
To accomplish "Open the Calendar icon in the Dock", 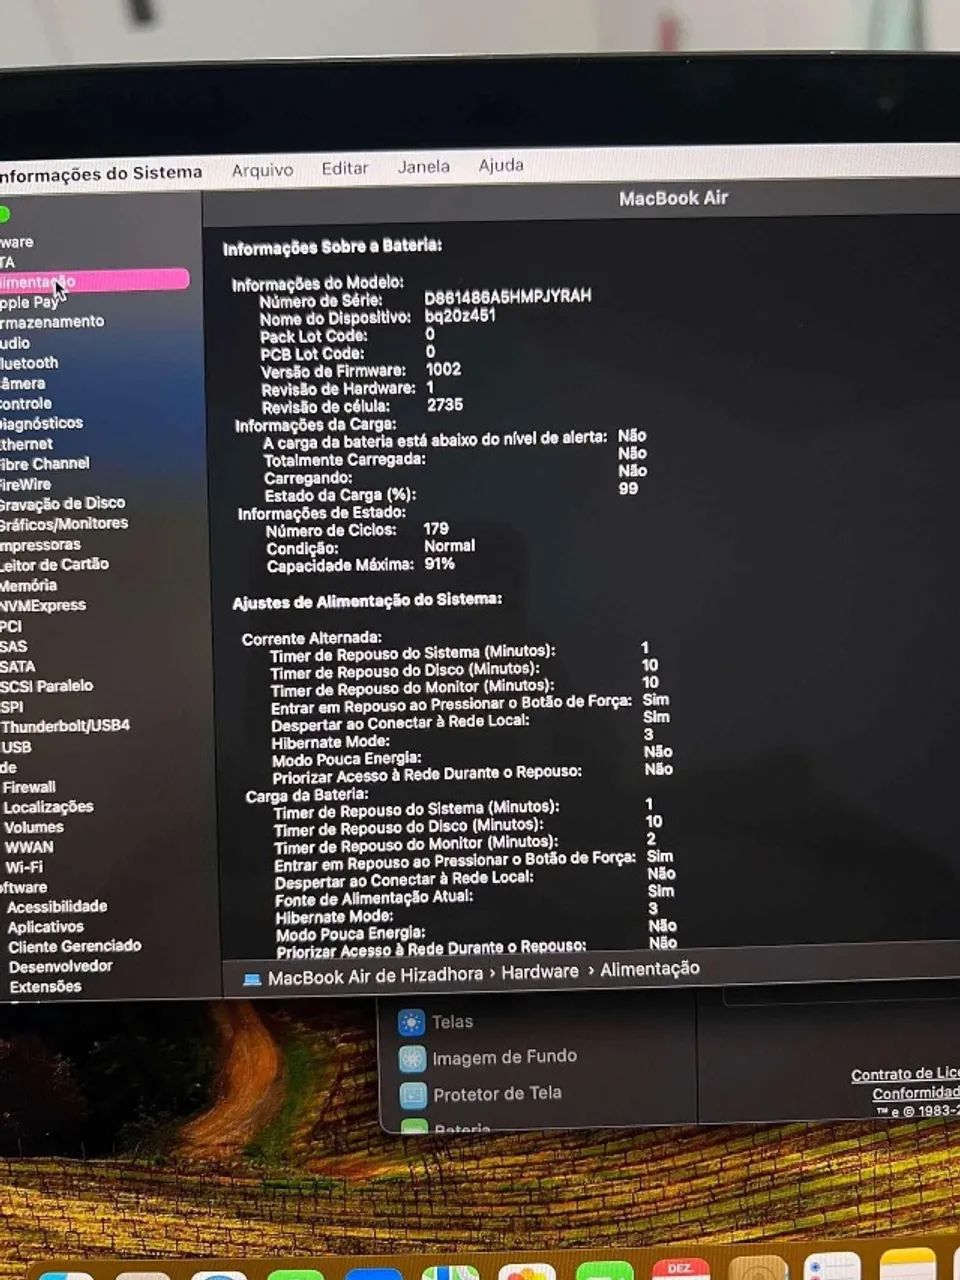I will pos(680,1270).
